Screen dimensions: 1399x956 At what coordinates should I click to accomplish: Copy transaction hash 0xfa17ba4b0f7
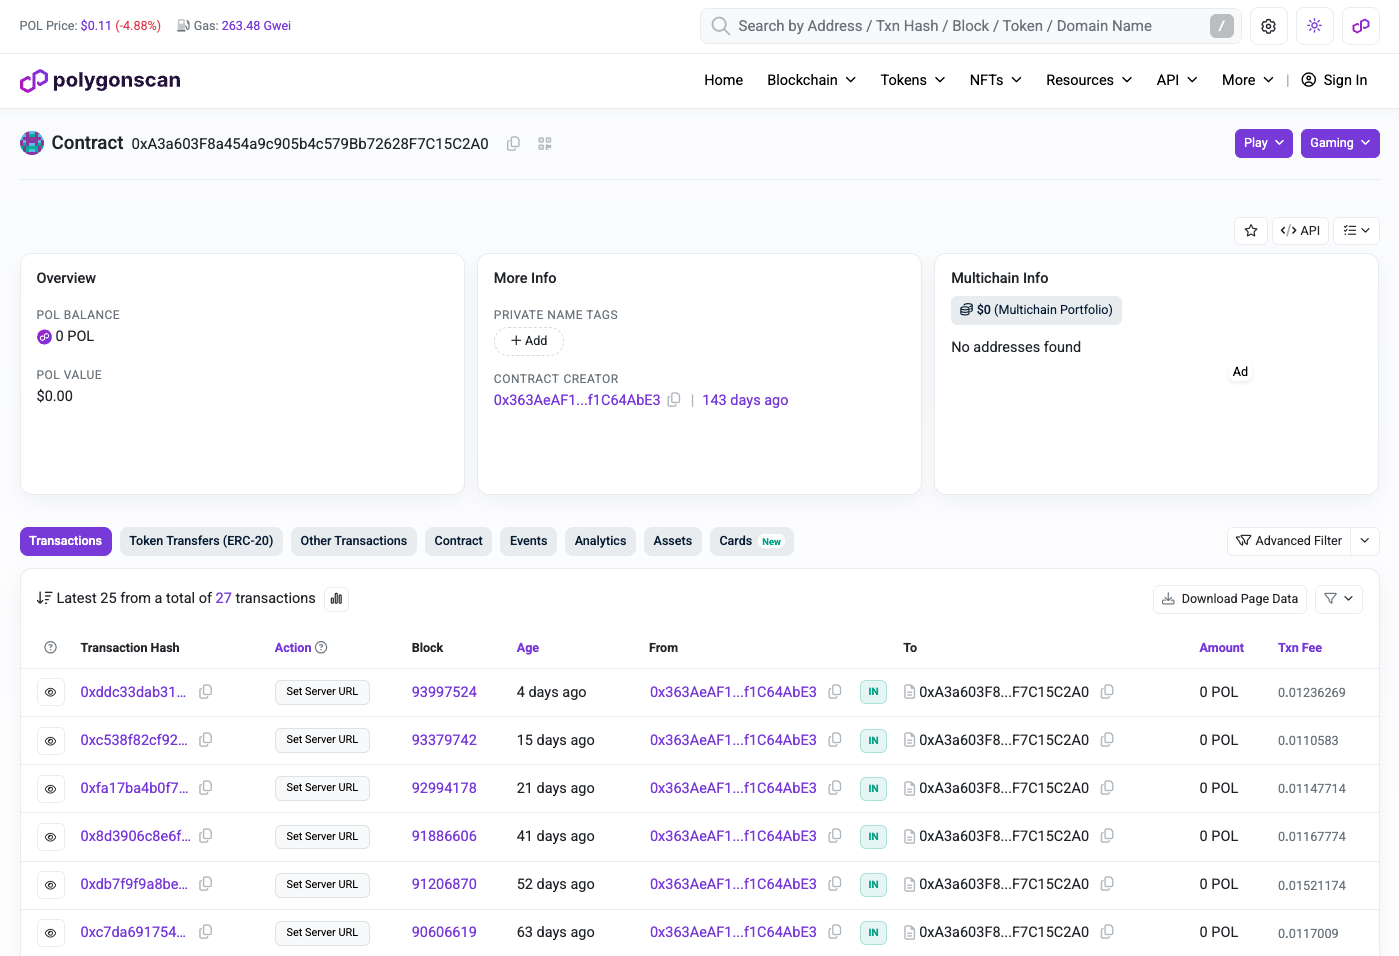pos(206,788)
